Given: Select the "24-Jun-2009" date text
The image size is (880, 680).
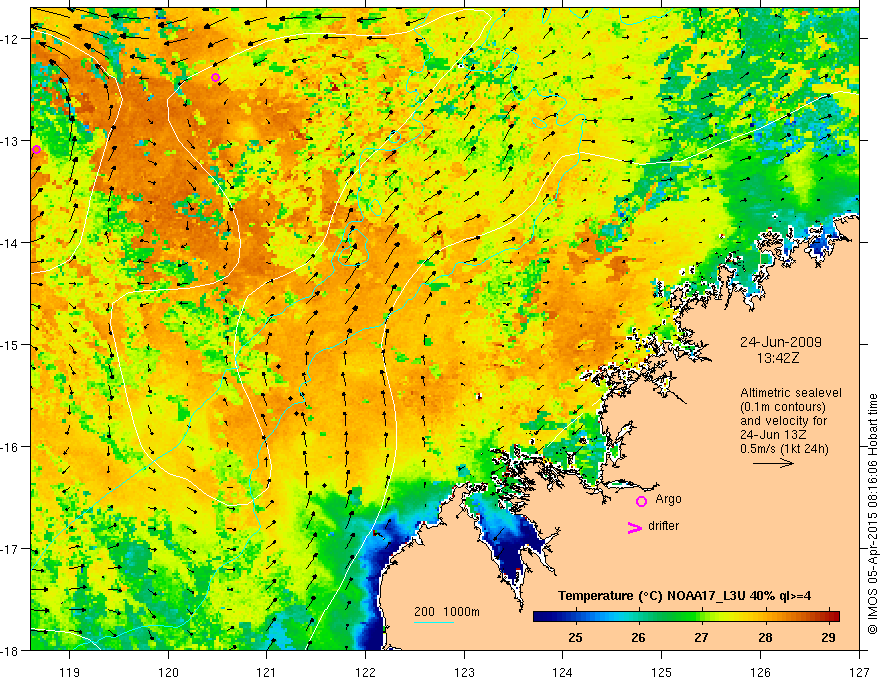Looking at the screenshot, I should pos(781,342).
